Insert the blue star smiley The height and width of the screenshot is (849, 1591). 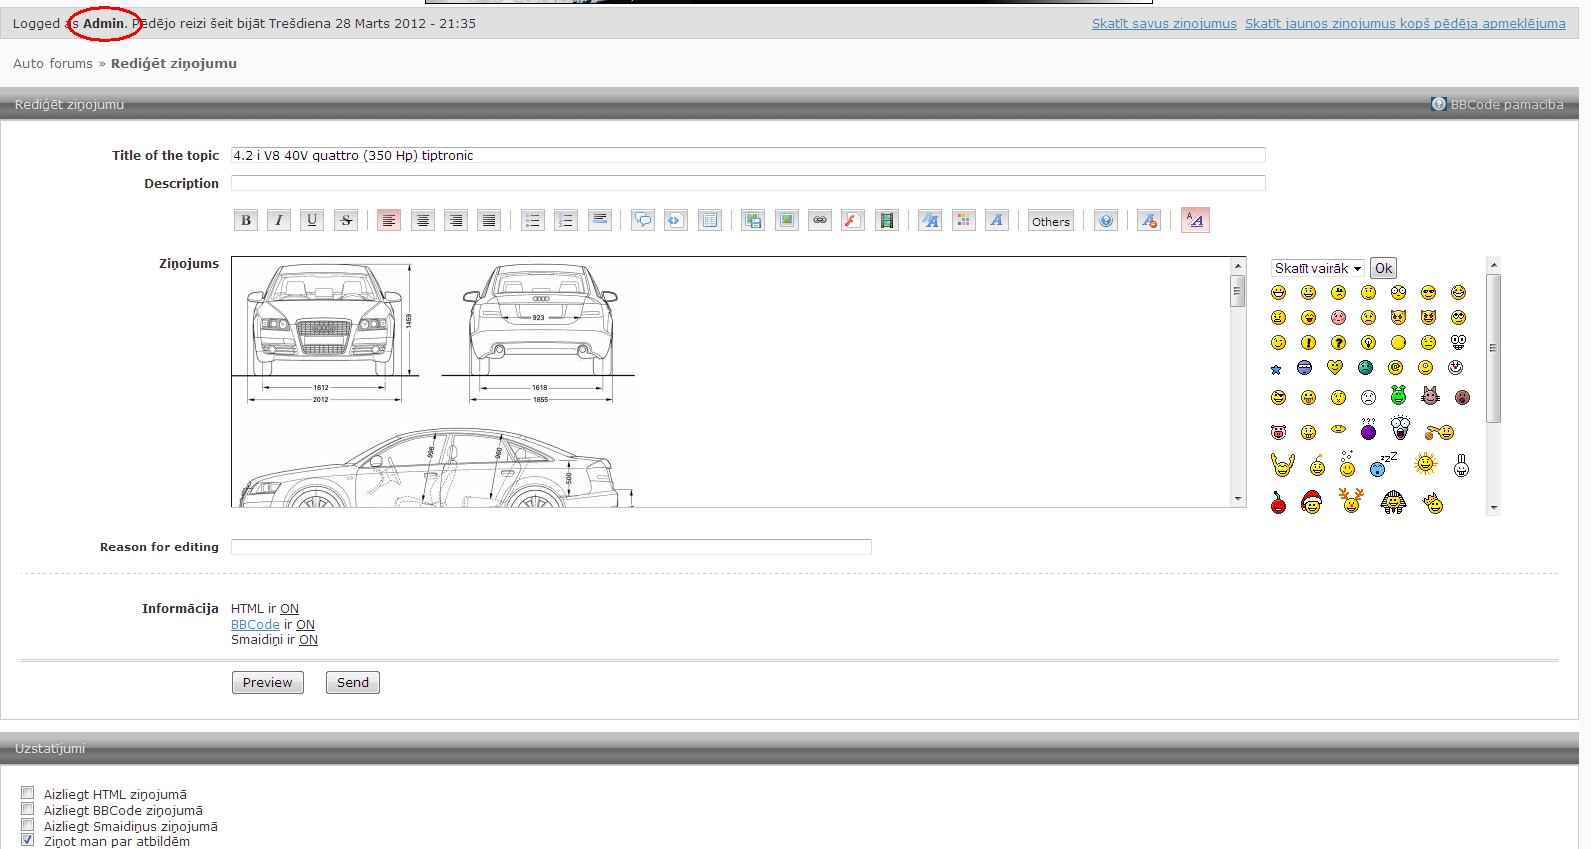tap(1276, 369)
